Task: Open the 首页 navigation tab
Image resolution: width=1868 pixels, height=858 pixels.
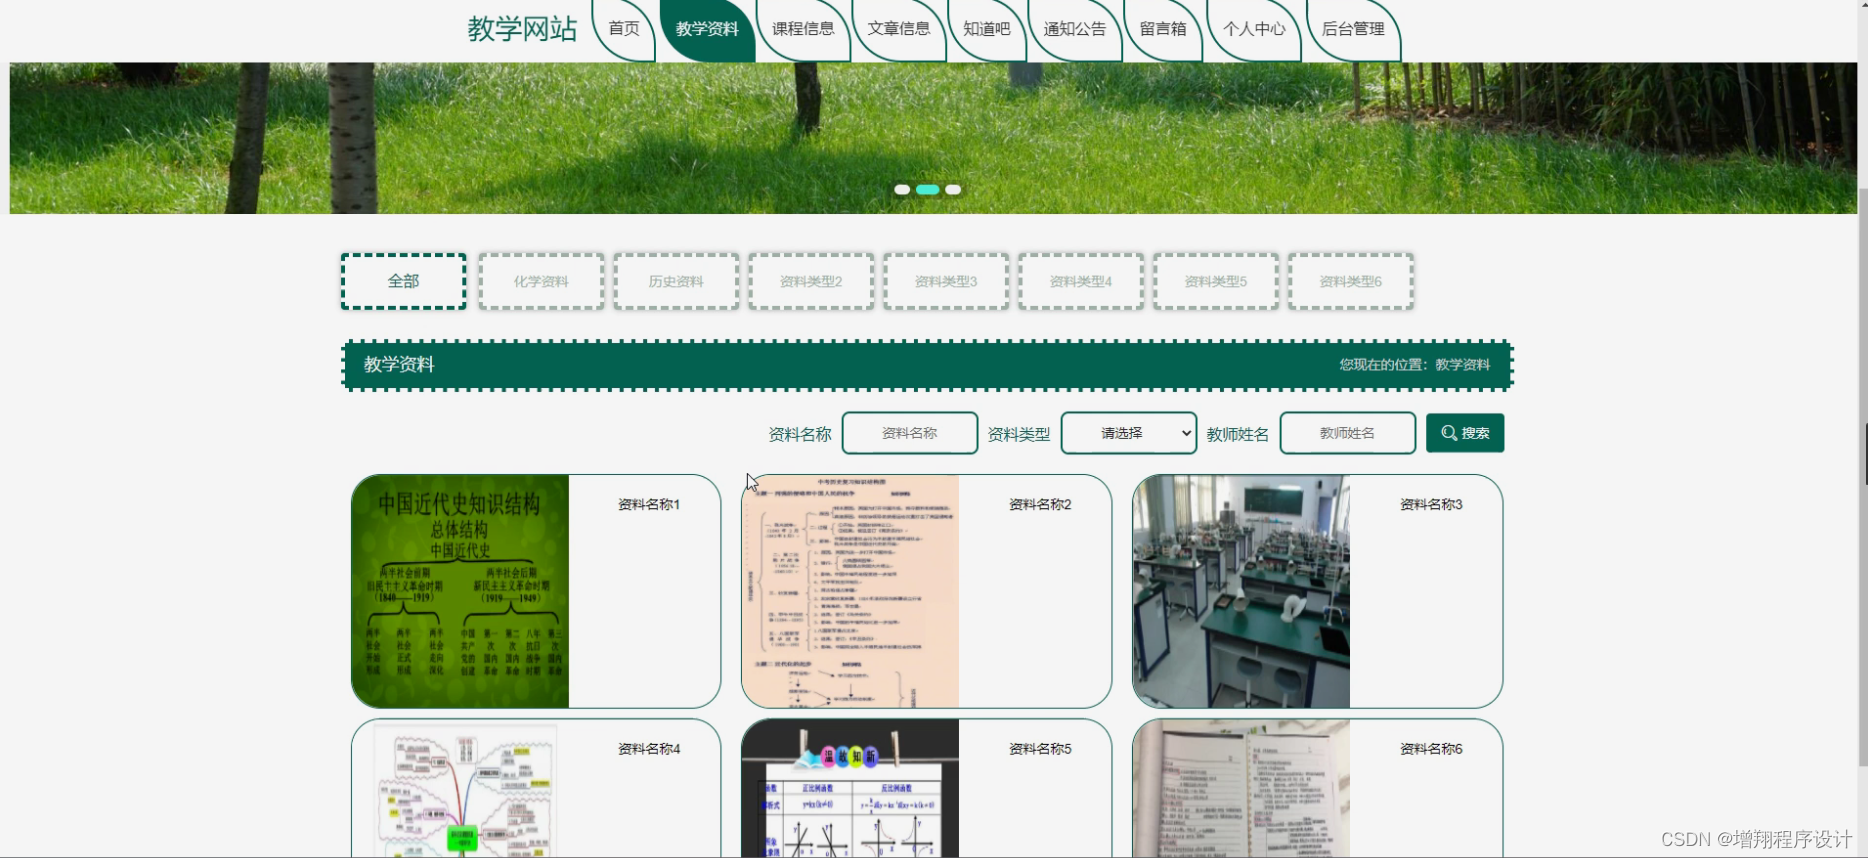Action: click(x=624, y=29)
